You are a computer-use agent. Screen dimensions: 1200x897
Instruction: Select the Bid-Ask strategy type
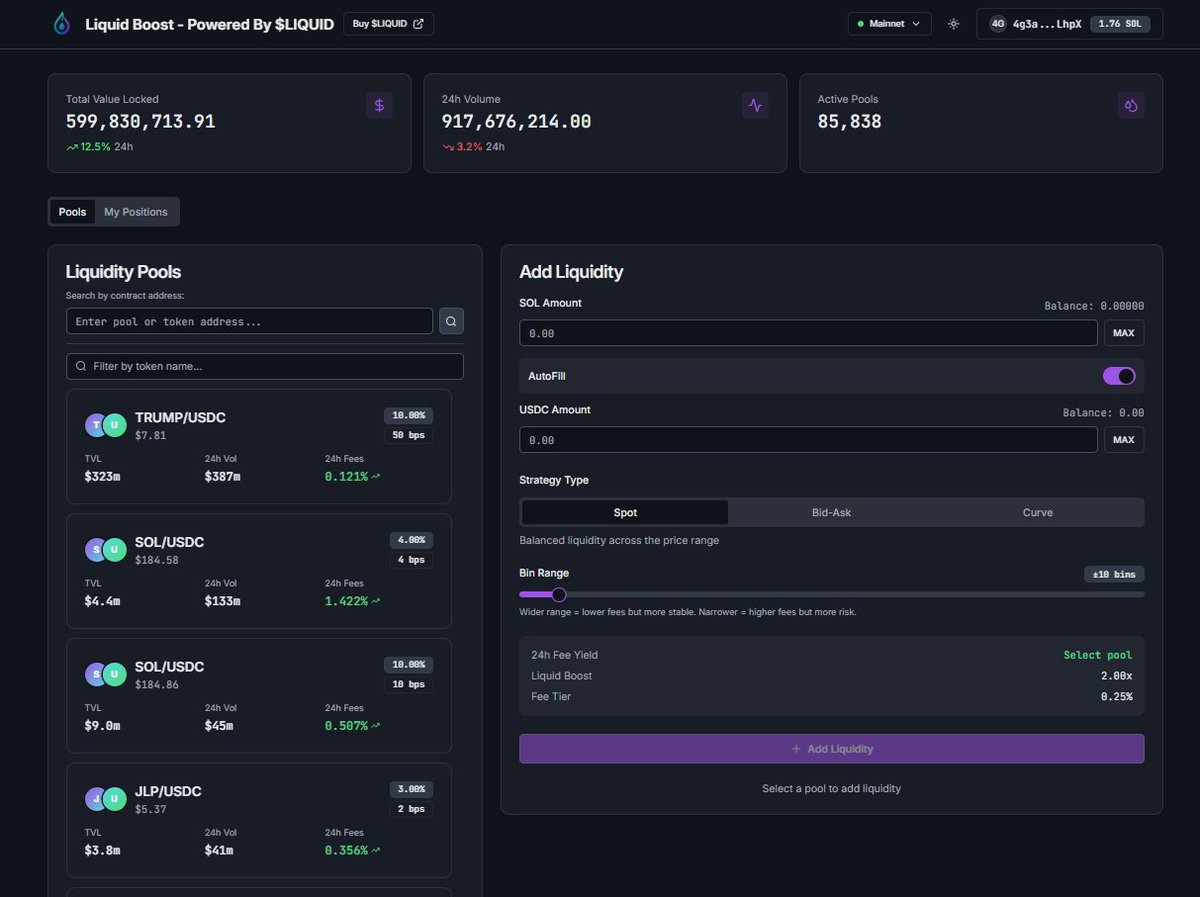click(832, 512)
